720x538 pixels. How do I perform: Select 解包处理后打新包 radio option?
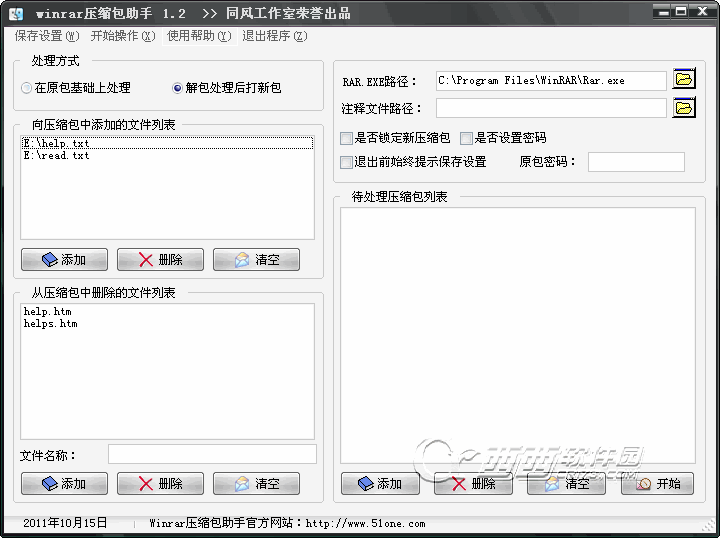227,87
